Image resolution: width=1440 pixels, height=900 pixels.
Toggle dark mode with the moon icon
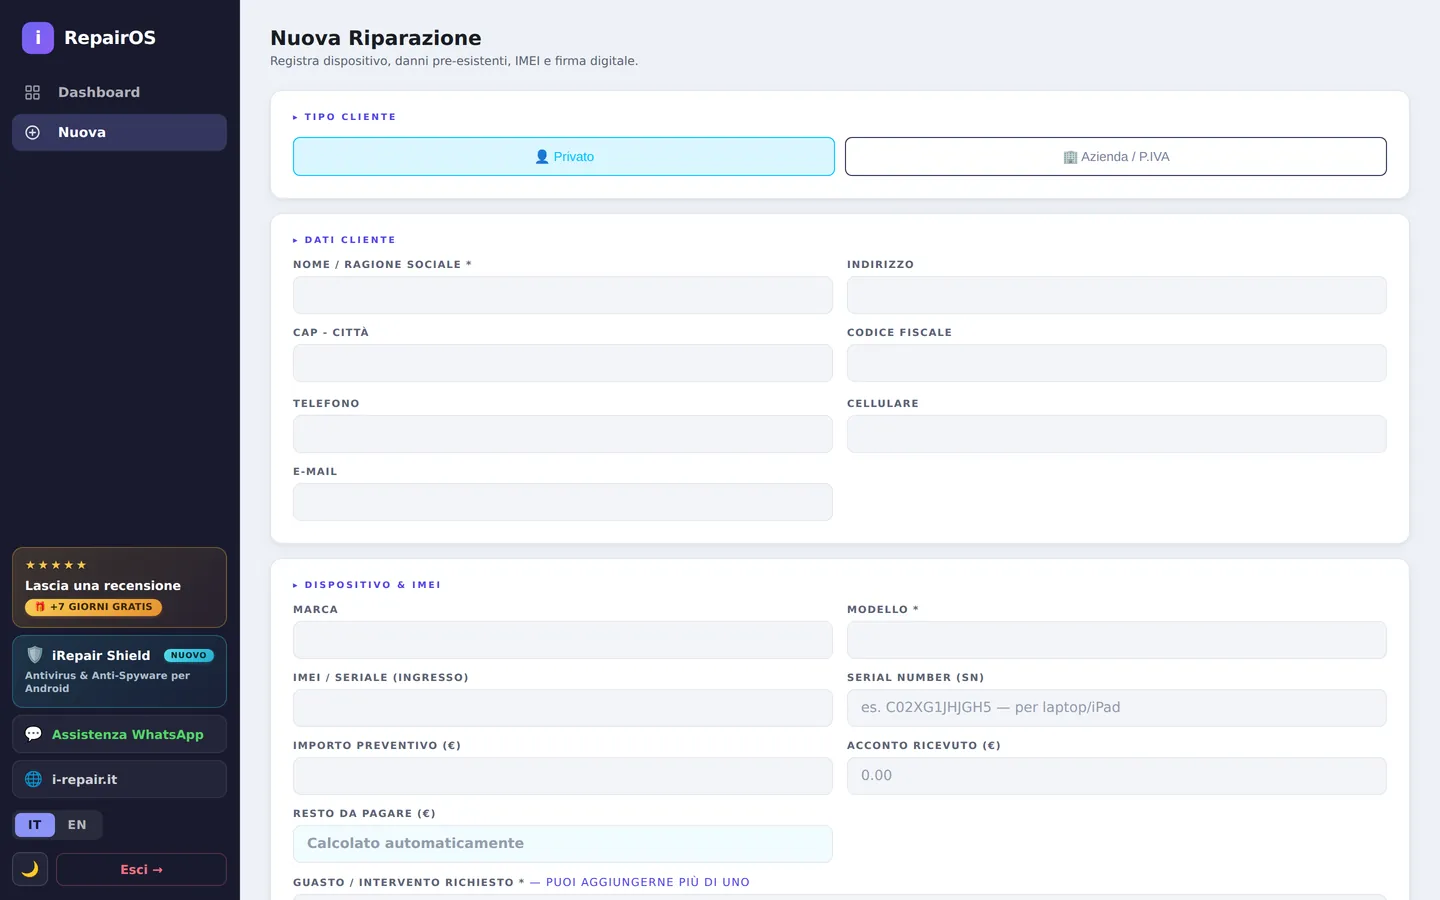tap(30, 869)
